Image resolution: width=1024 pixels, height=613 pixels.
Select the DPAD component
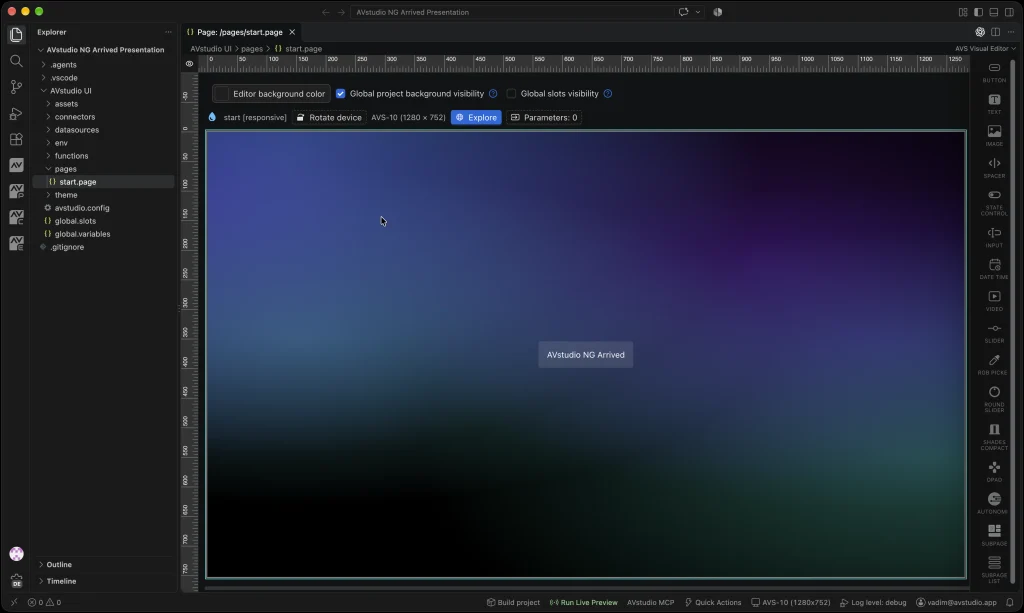point(994,471)
